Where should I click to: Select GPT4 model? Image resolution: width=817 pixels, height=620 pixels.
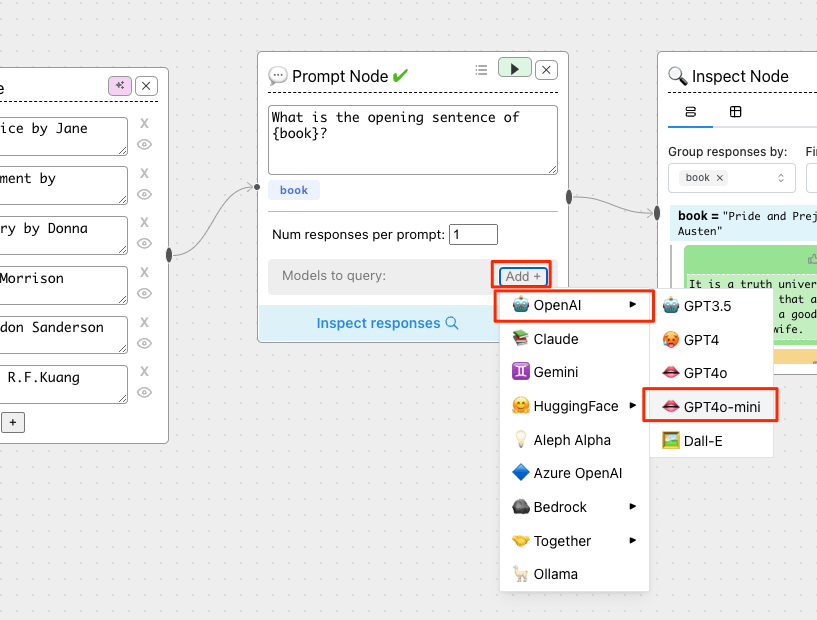[711, 340]
